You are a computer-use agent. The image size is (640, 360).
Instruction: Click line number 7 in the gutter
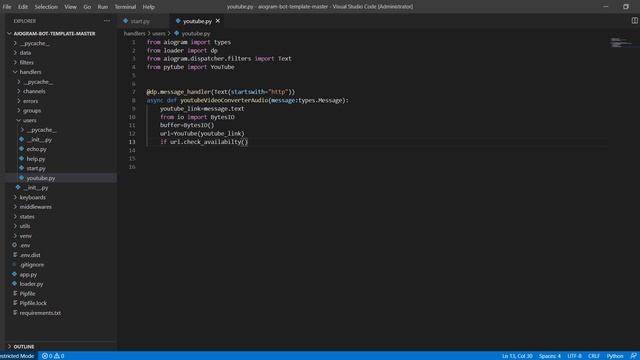(133, 92)
